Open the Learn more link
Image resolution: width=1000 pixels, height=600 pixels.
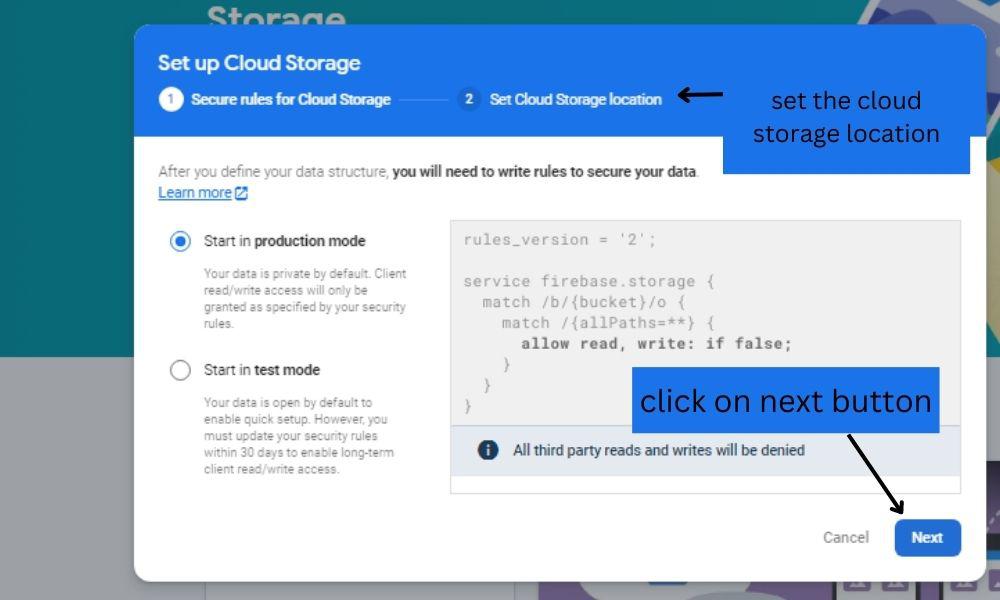coord(195,193)
